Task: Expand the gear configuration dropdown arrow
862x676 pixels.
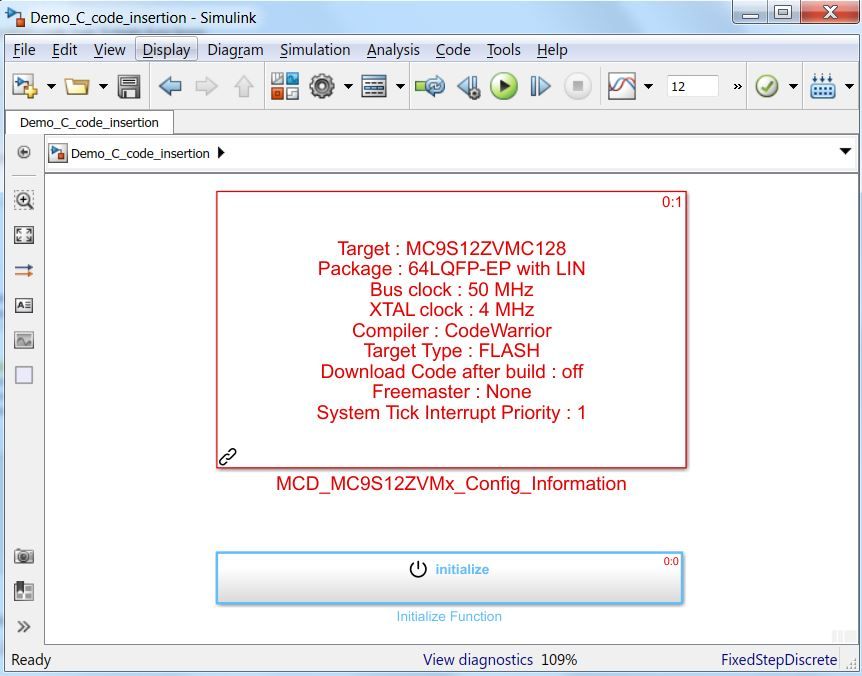Action: pyautogui.click(x=348, y=86)
